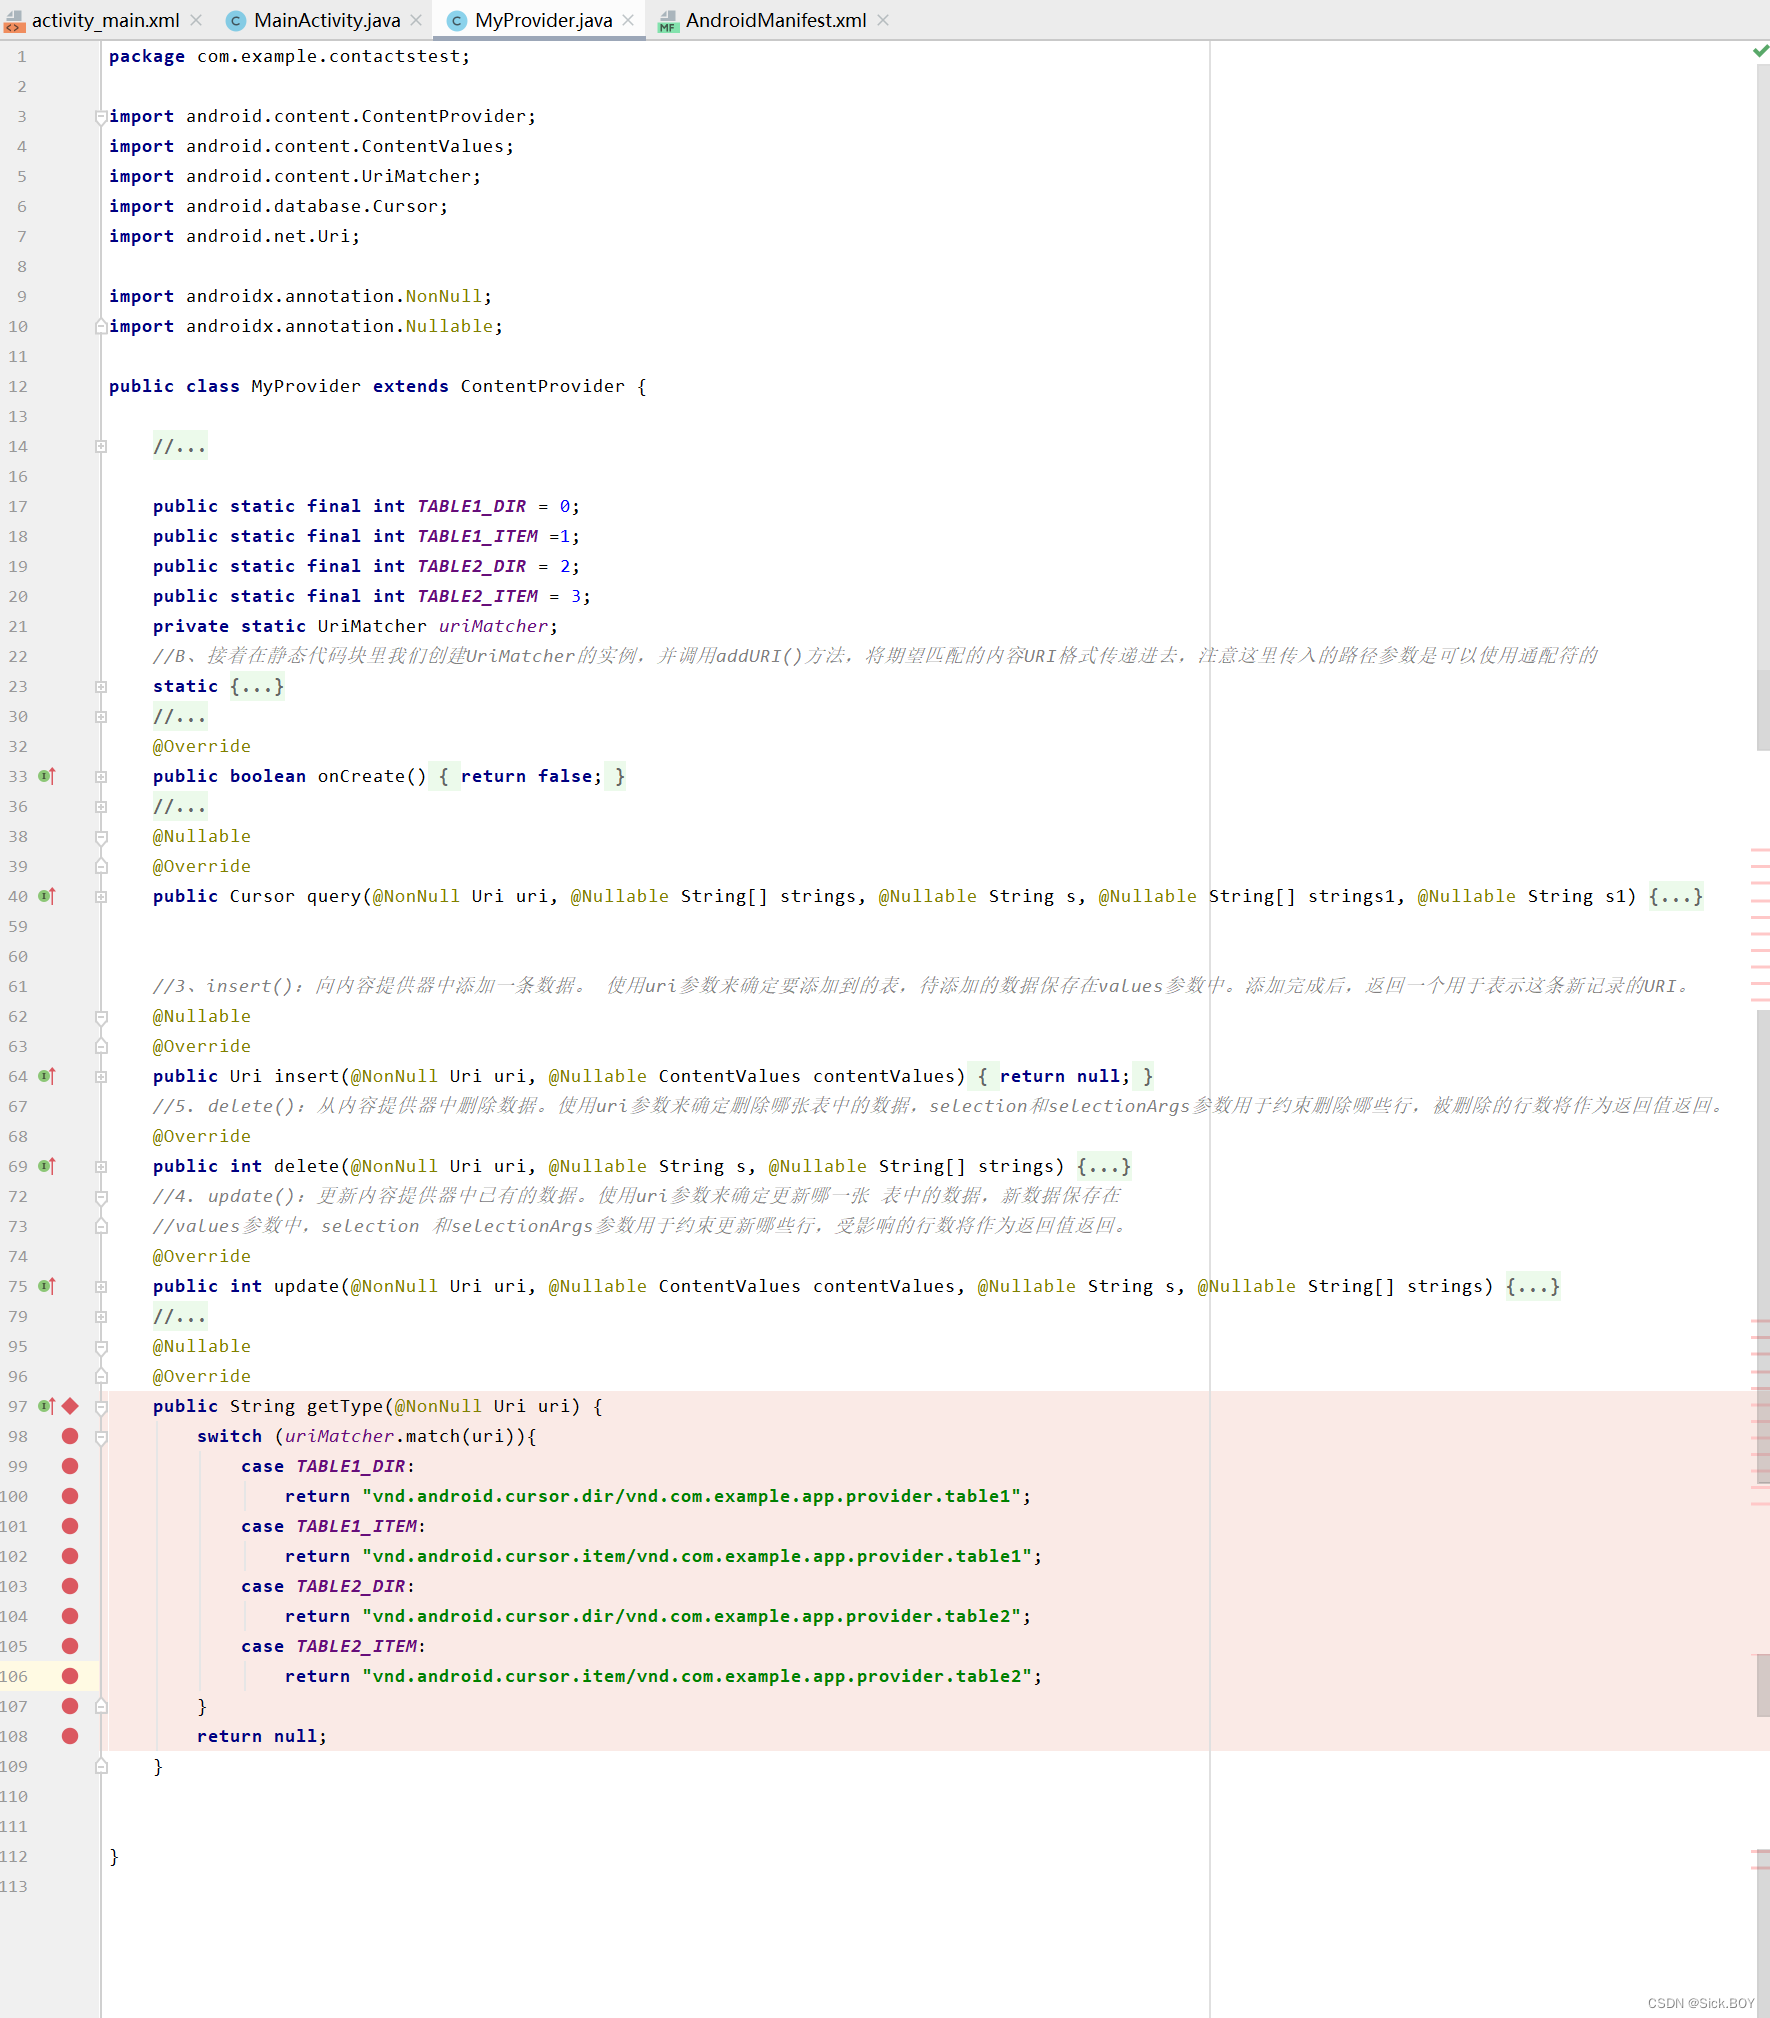Viewport: 1770px width, 2018px height.
Task: Click override gutter icon for getType method
Action: 46,1406
